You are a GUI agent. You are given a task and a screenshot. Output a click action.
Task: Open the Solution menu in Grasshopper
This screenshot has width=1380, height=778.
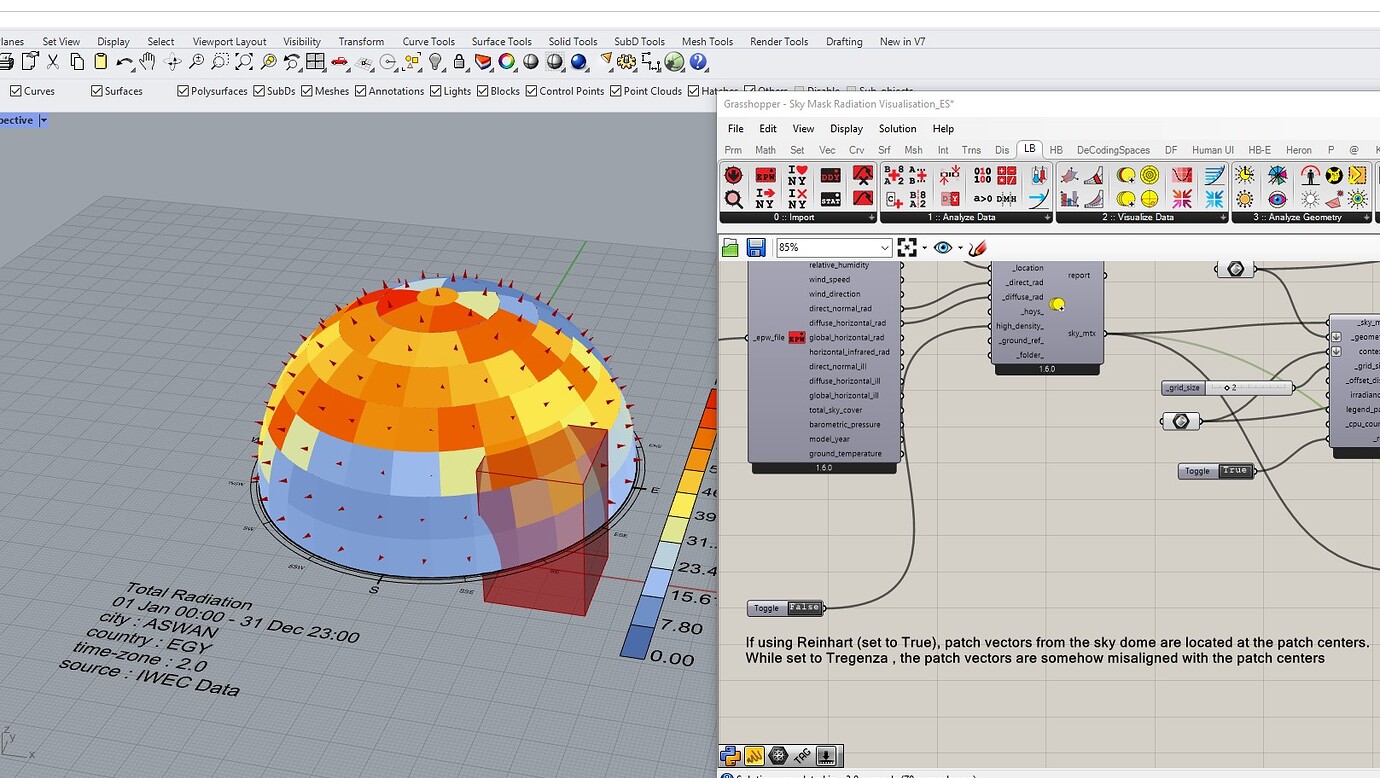(896, 128)
